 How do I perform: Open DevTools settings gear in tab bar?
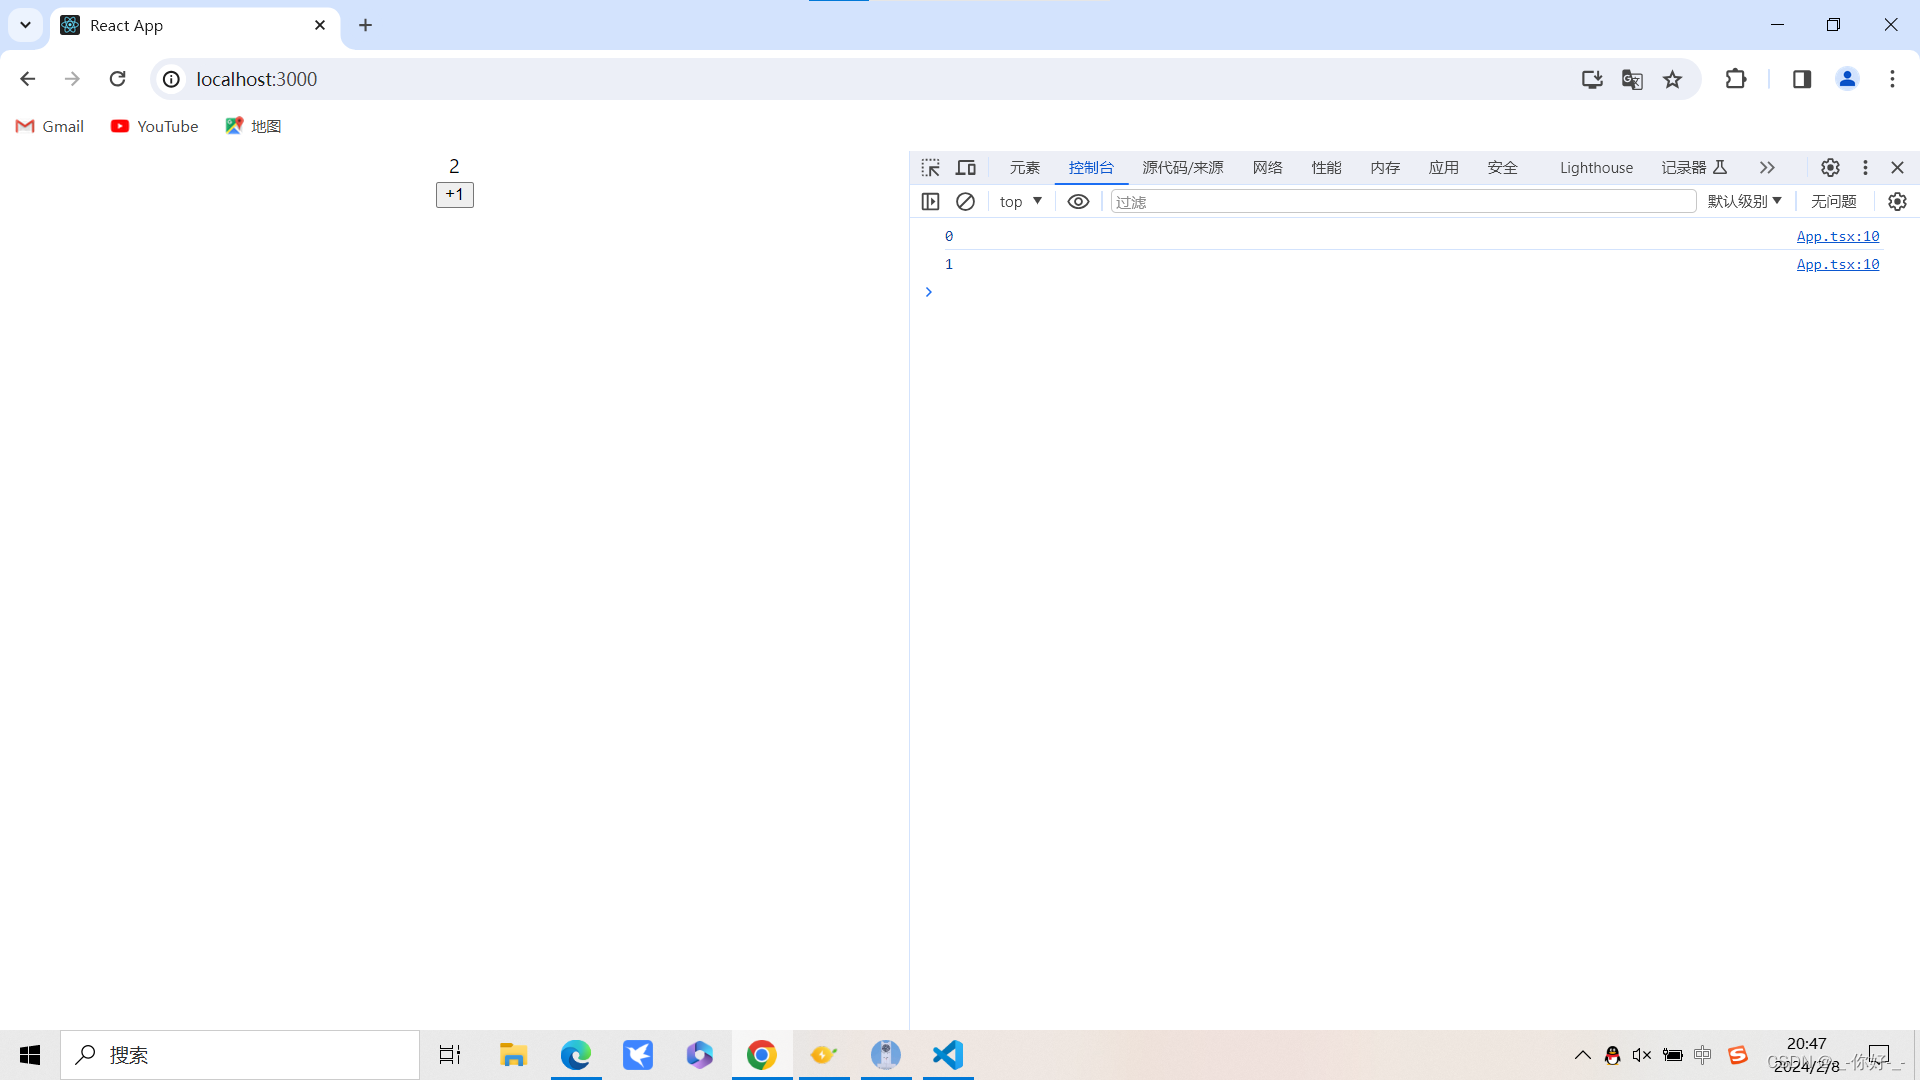pyautogui.click(x=1830, y=167)
